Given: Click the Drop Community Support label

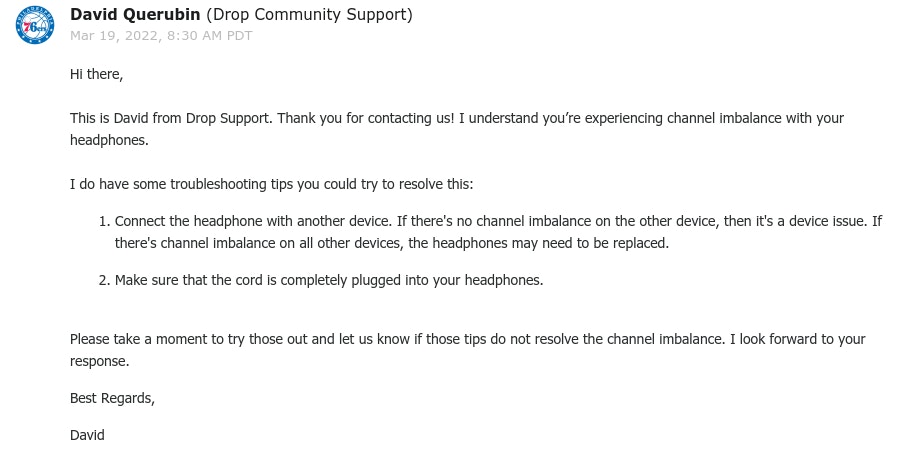Looking at the screenshot, I should point(308,15).
